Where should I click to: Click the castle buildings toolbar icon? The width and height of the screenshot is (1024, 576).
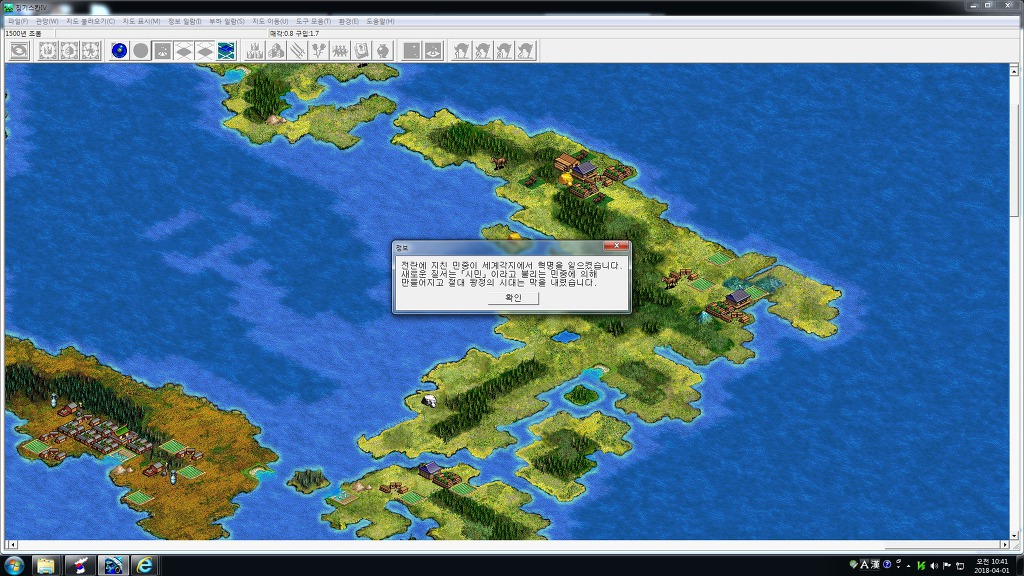(x=254, y=50)
